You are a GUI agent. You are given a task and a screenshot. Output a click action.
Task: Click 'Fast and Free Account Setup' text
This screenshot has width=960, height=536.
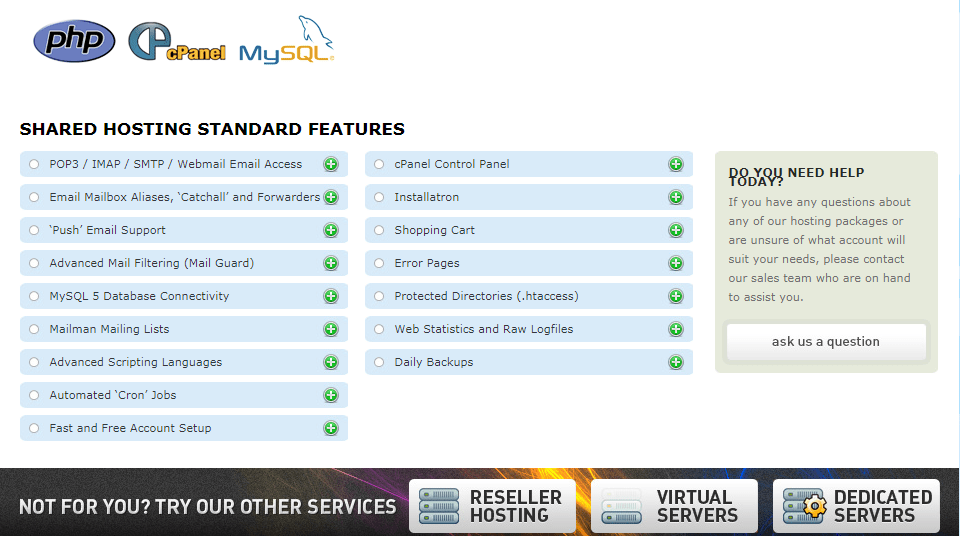130,428
